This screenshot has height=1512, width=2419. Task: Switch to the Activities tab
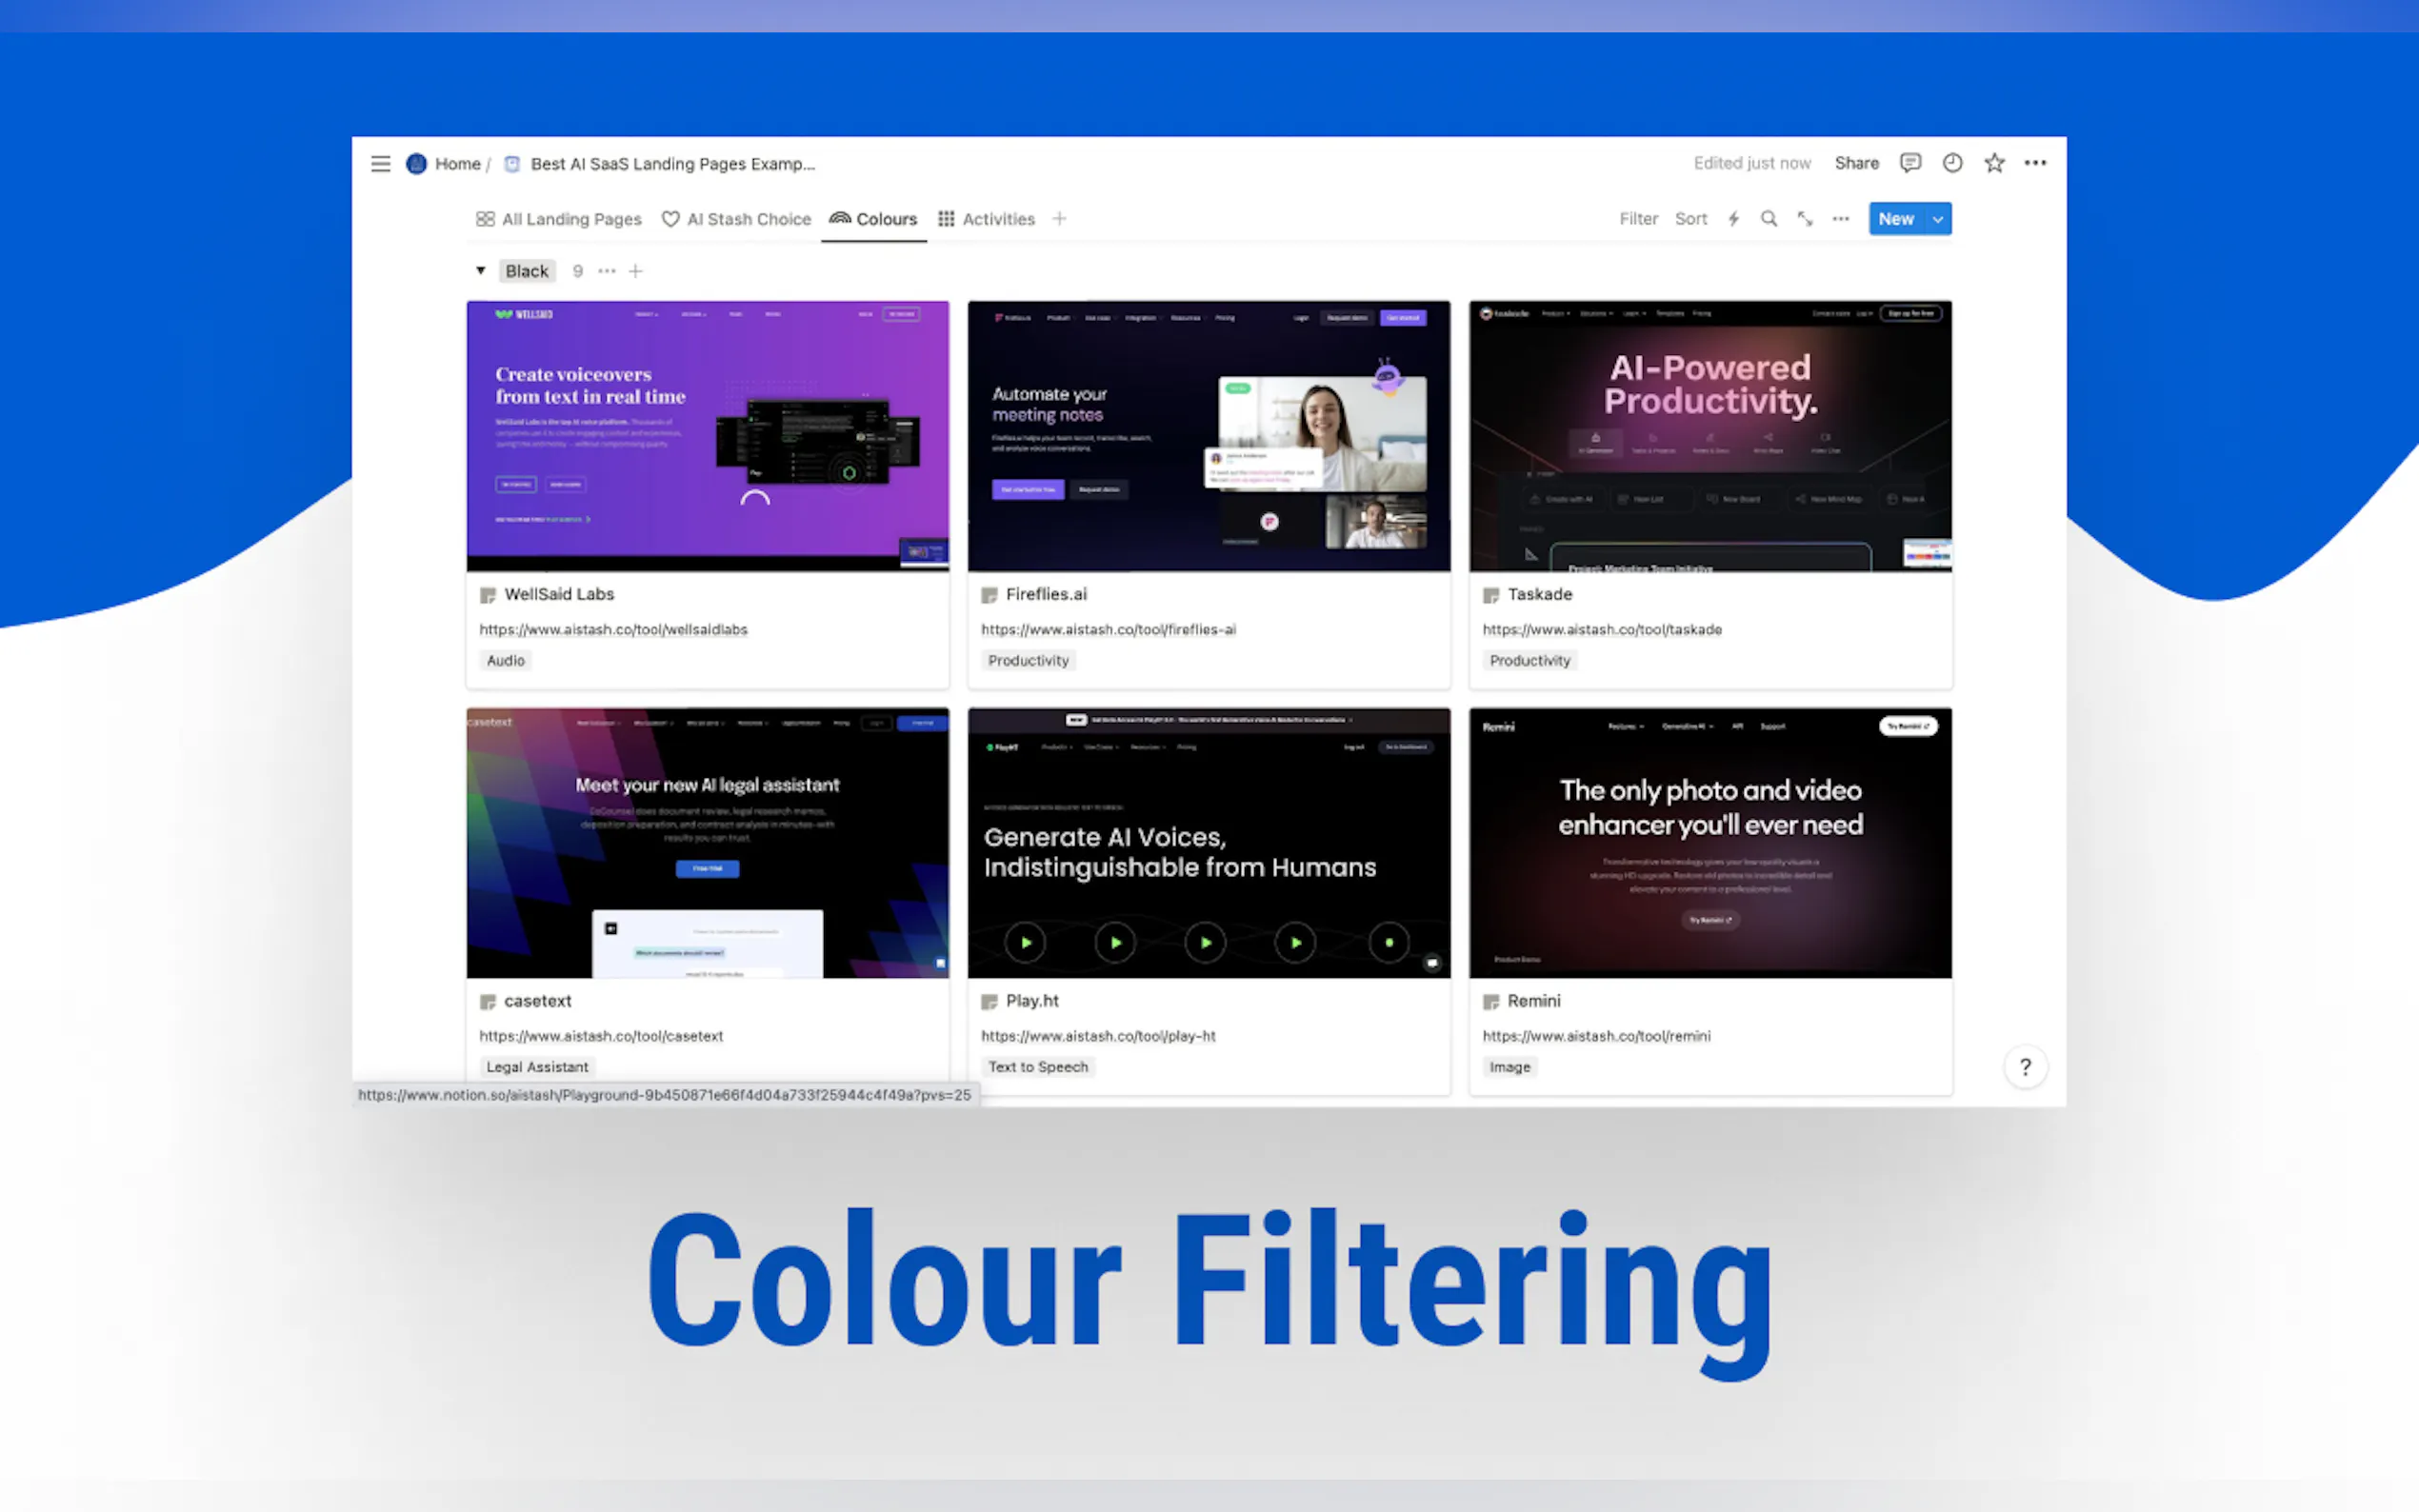[x=986, y=219]
